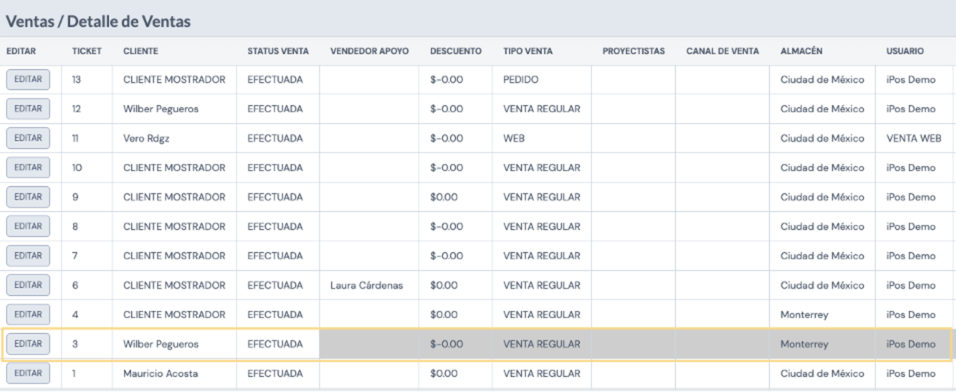Sort by STATUS VENTA header

(x=278, y=51)
